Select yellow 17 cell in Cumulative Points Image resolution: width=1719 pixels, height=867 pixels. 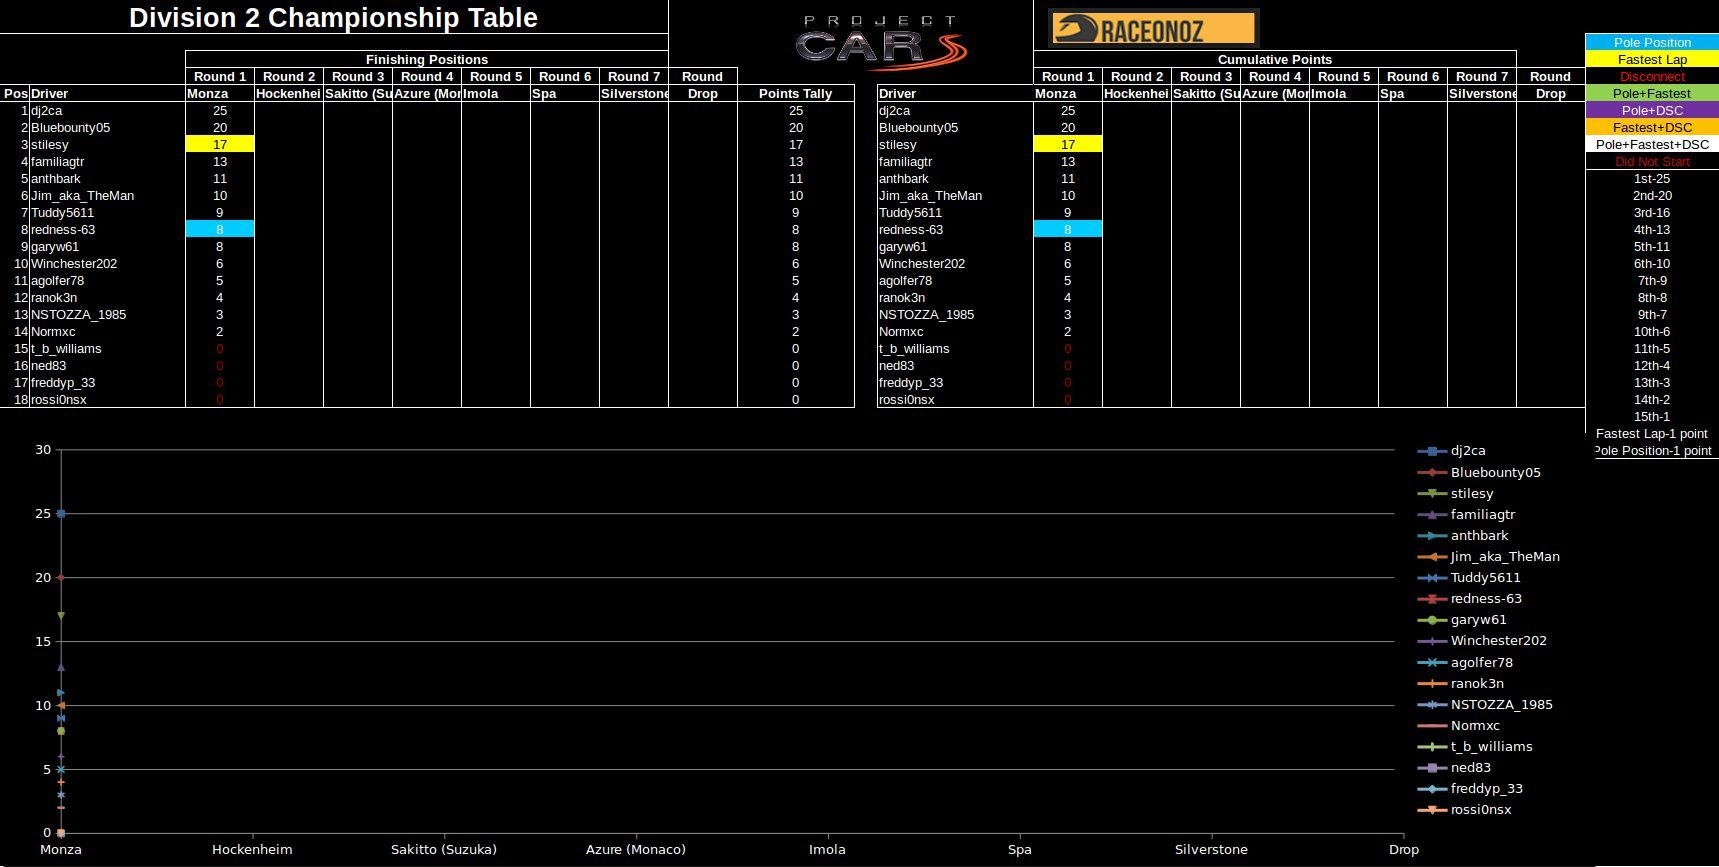coord(1068,144)
